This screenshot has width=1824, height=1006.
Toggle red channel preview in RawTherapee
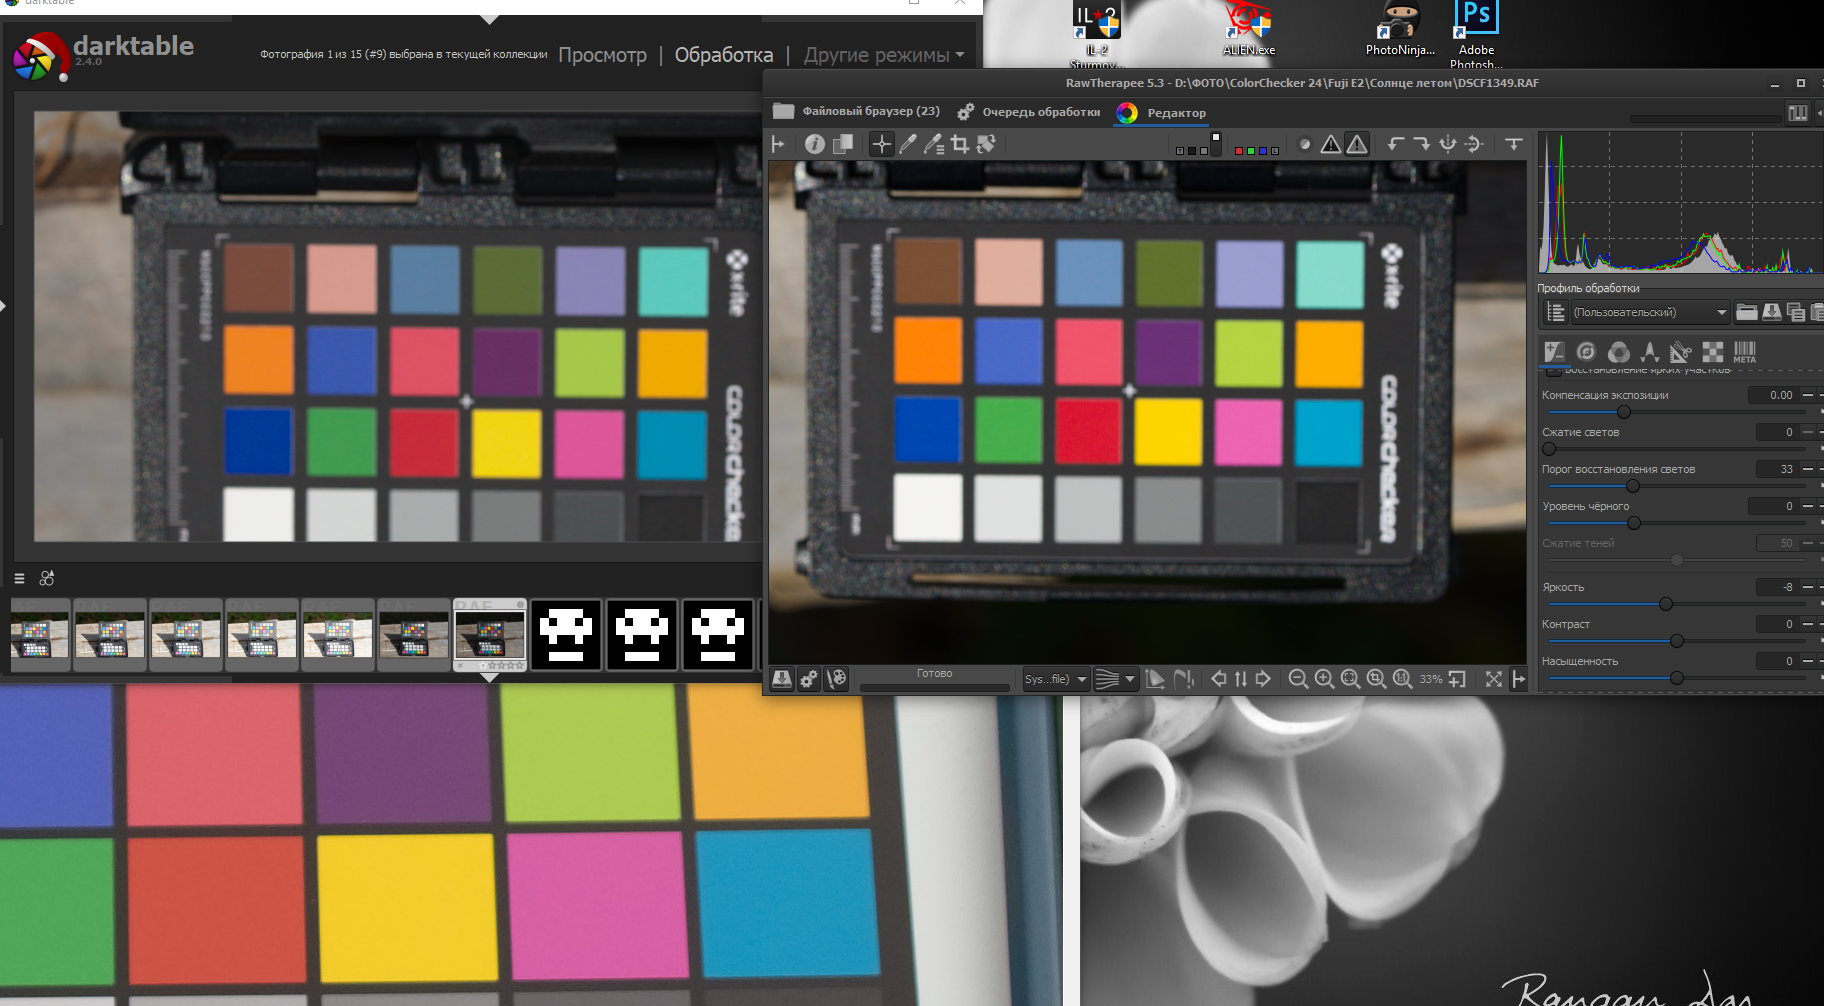(x=1239, y=151)
